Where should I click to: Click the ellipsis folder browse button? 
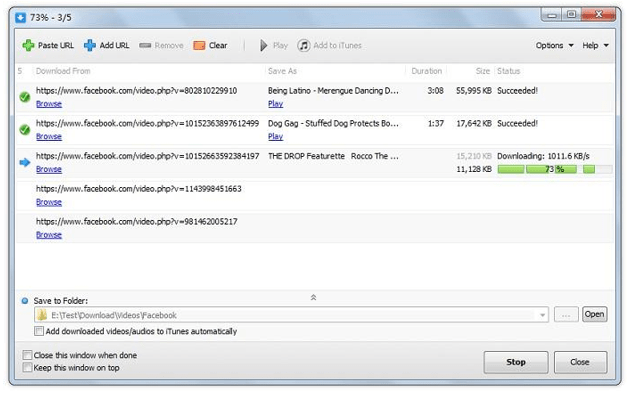tap(566, 315)
